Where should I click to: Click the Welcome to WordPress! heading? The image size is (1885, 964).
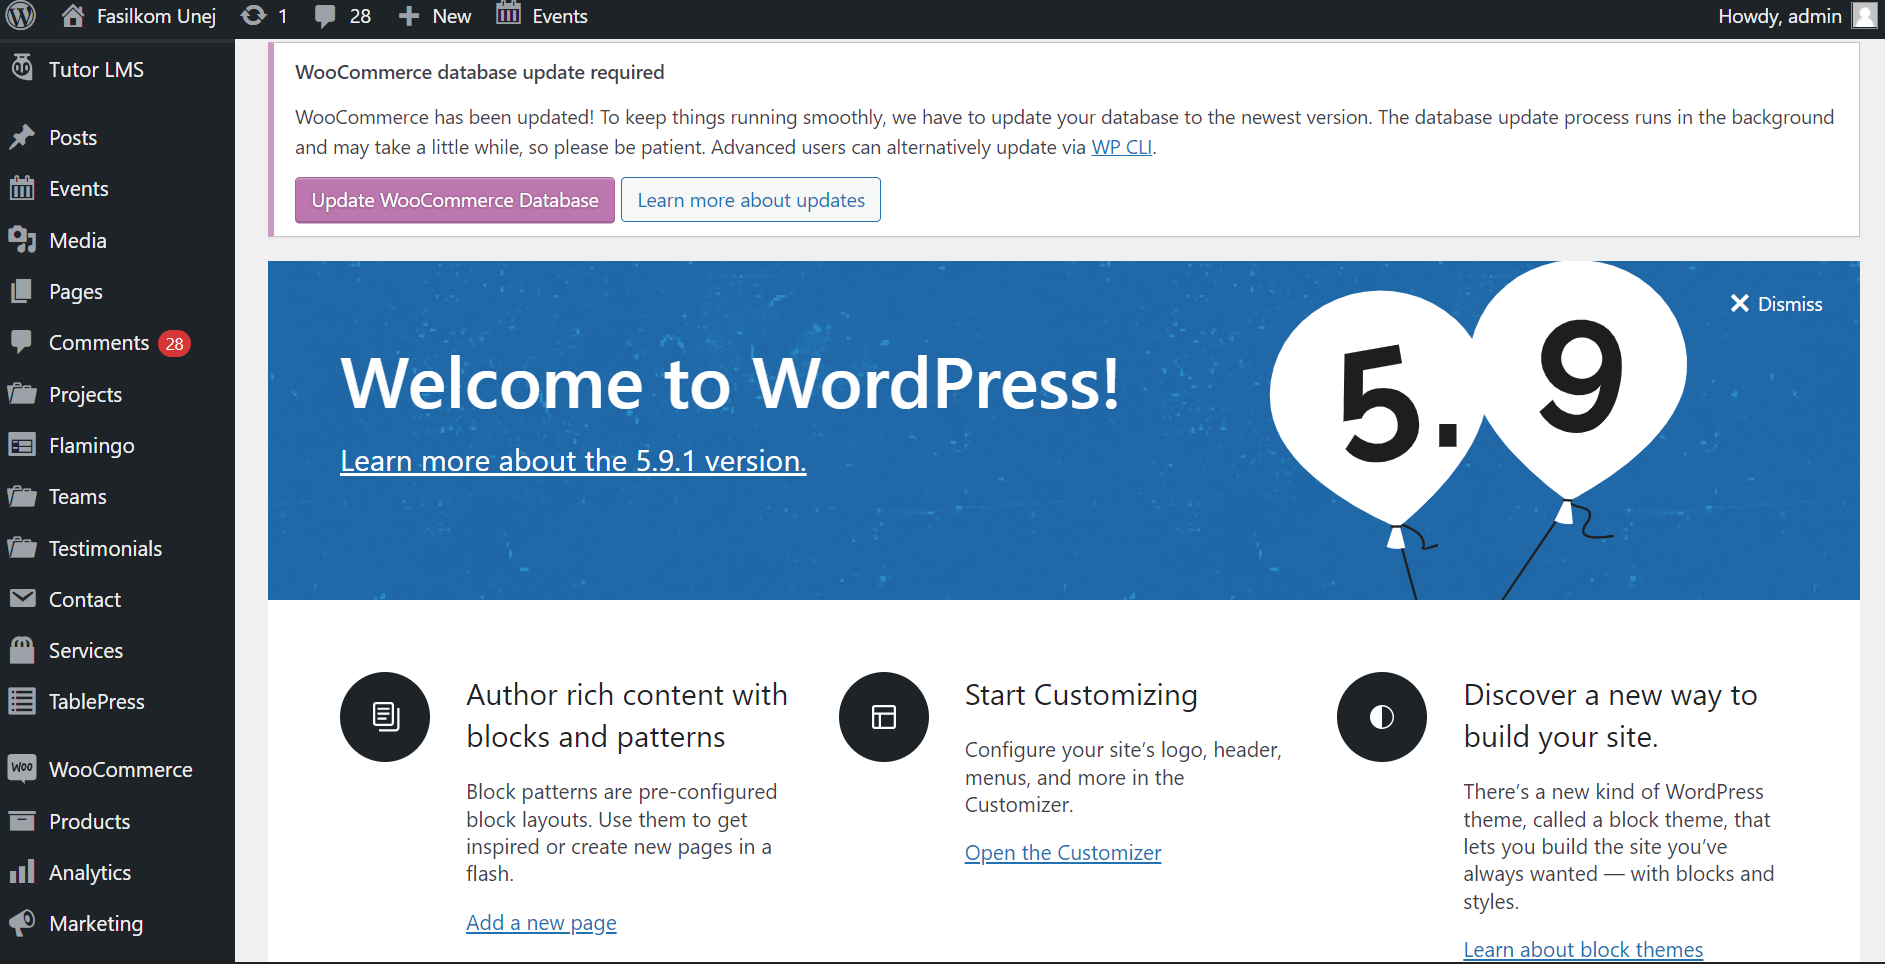point(730,383)
